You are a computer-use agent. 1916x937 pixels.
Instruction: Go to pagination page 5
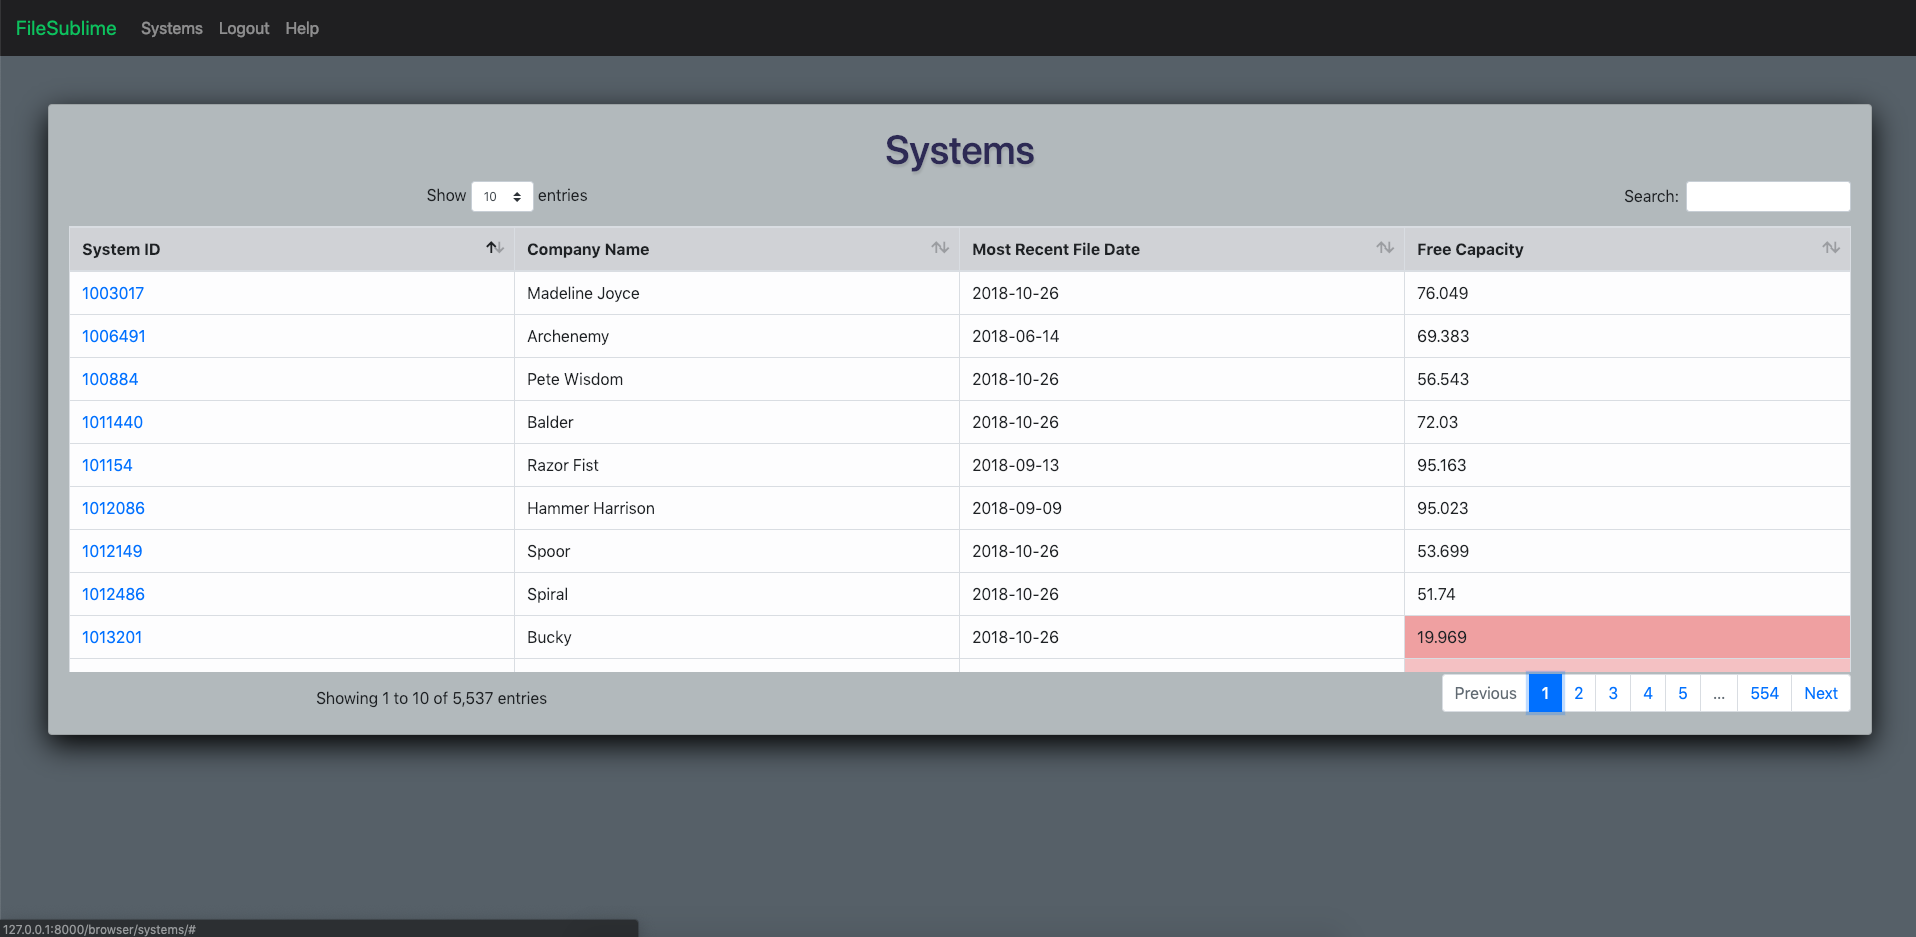[1683, 693]
